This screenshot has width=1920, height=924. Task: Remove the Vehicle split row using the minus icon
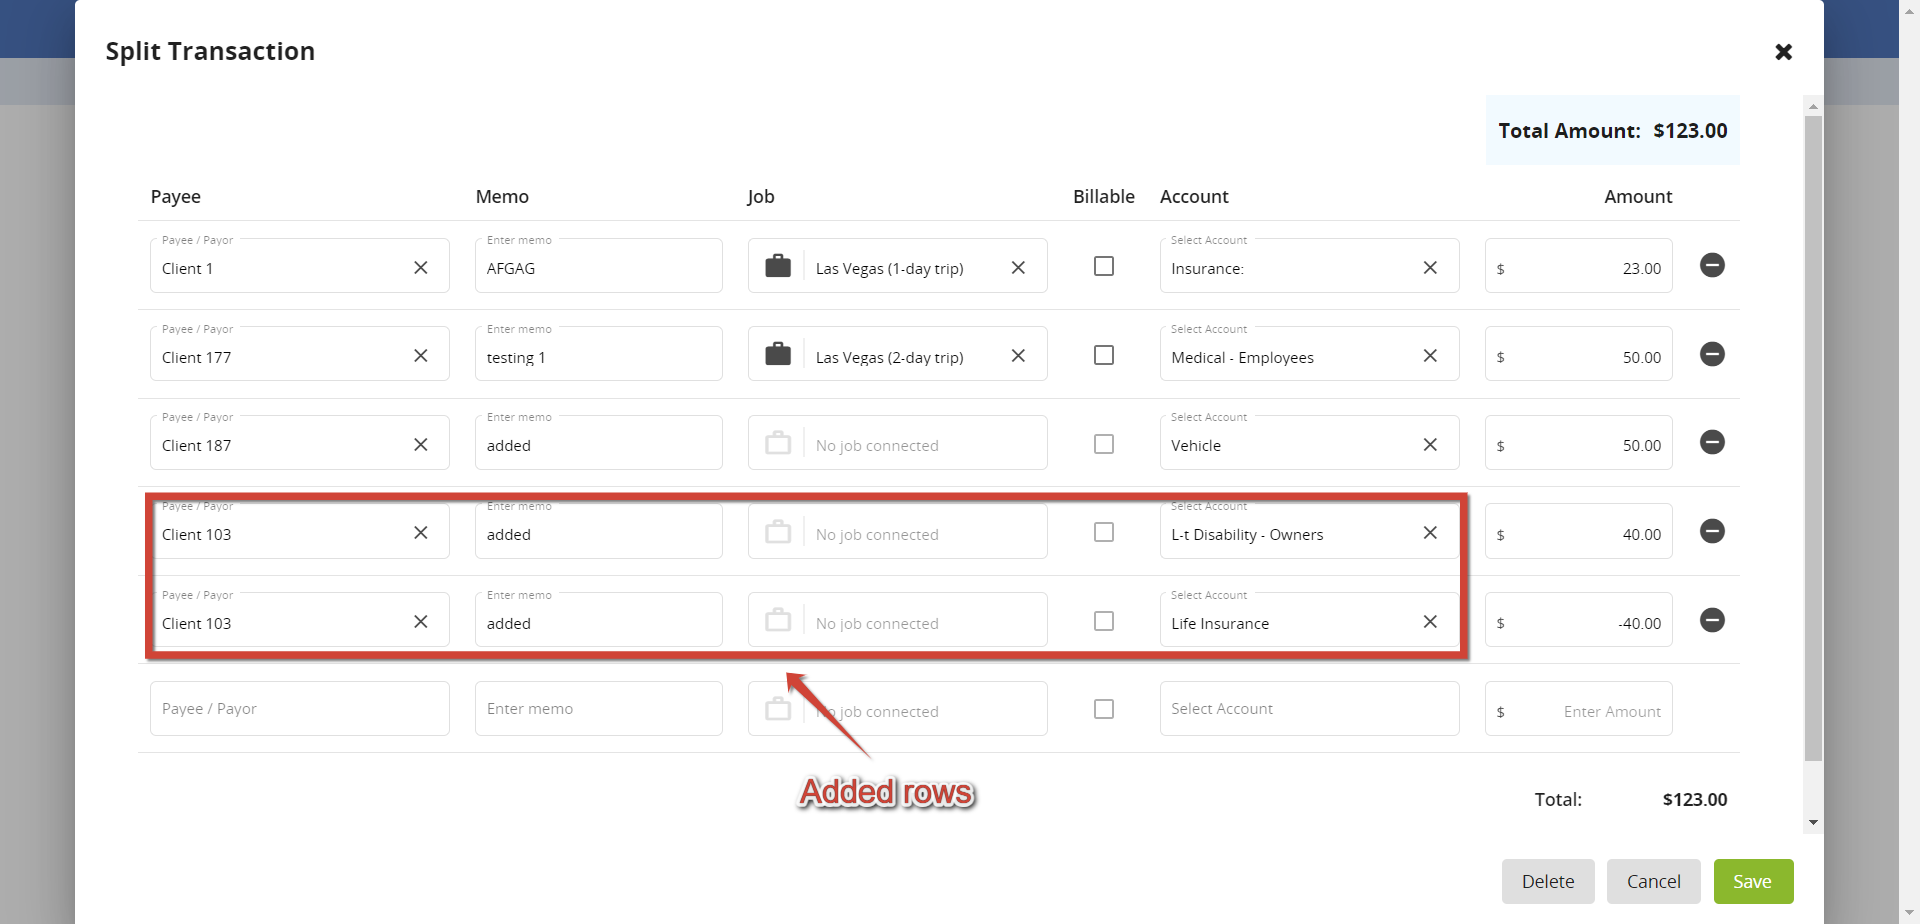pyautogui.click(x=1712, y=442)
